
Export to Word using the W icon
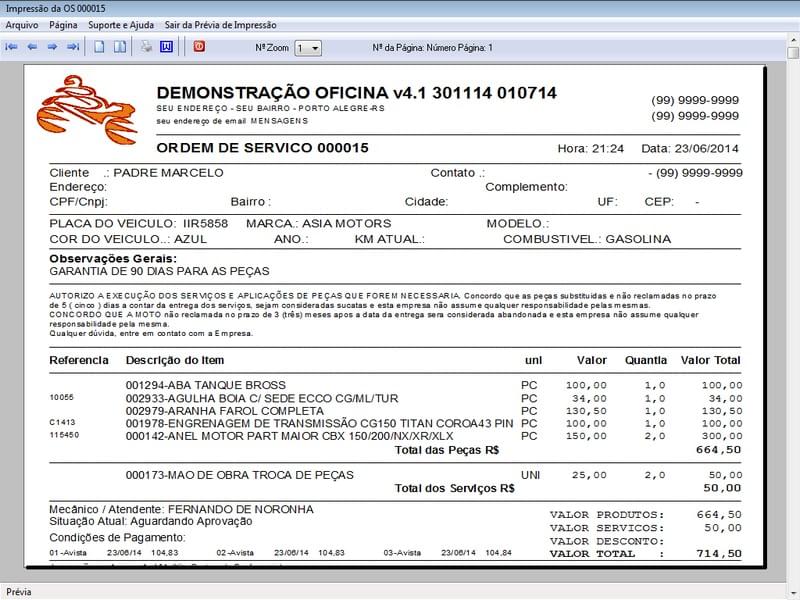[167, 45]
